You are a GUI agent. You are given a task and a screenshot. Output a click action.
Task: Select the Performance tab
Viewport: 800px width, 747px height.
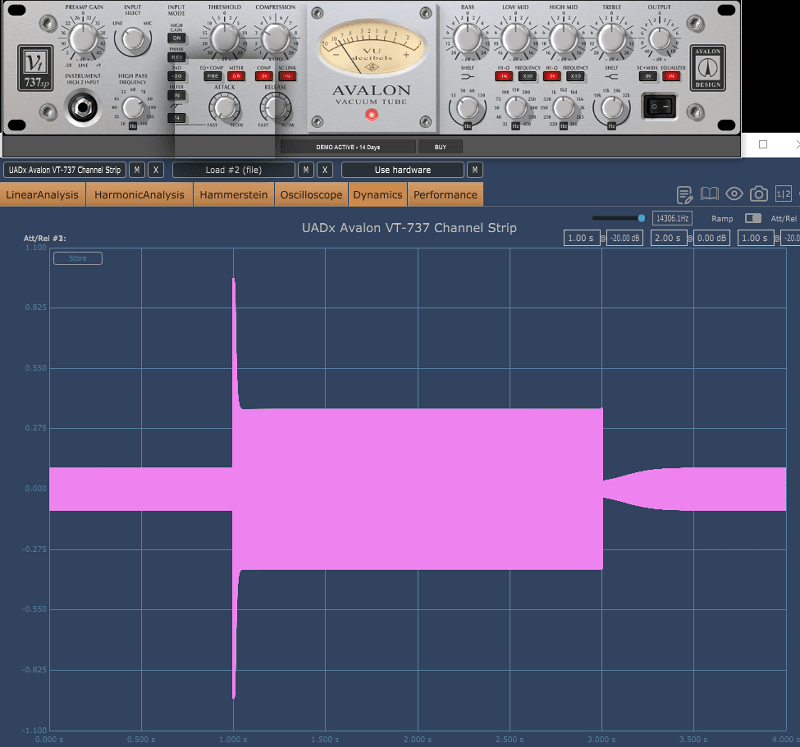coord(445,195)
